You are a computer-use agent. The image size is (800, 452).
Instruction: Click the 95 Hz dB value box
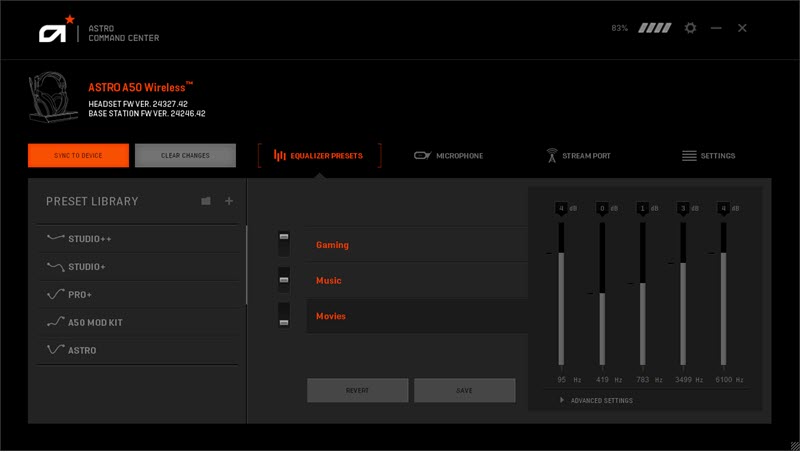click(561, 208)
